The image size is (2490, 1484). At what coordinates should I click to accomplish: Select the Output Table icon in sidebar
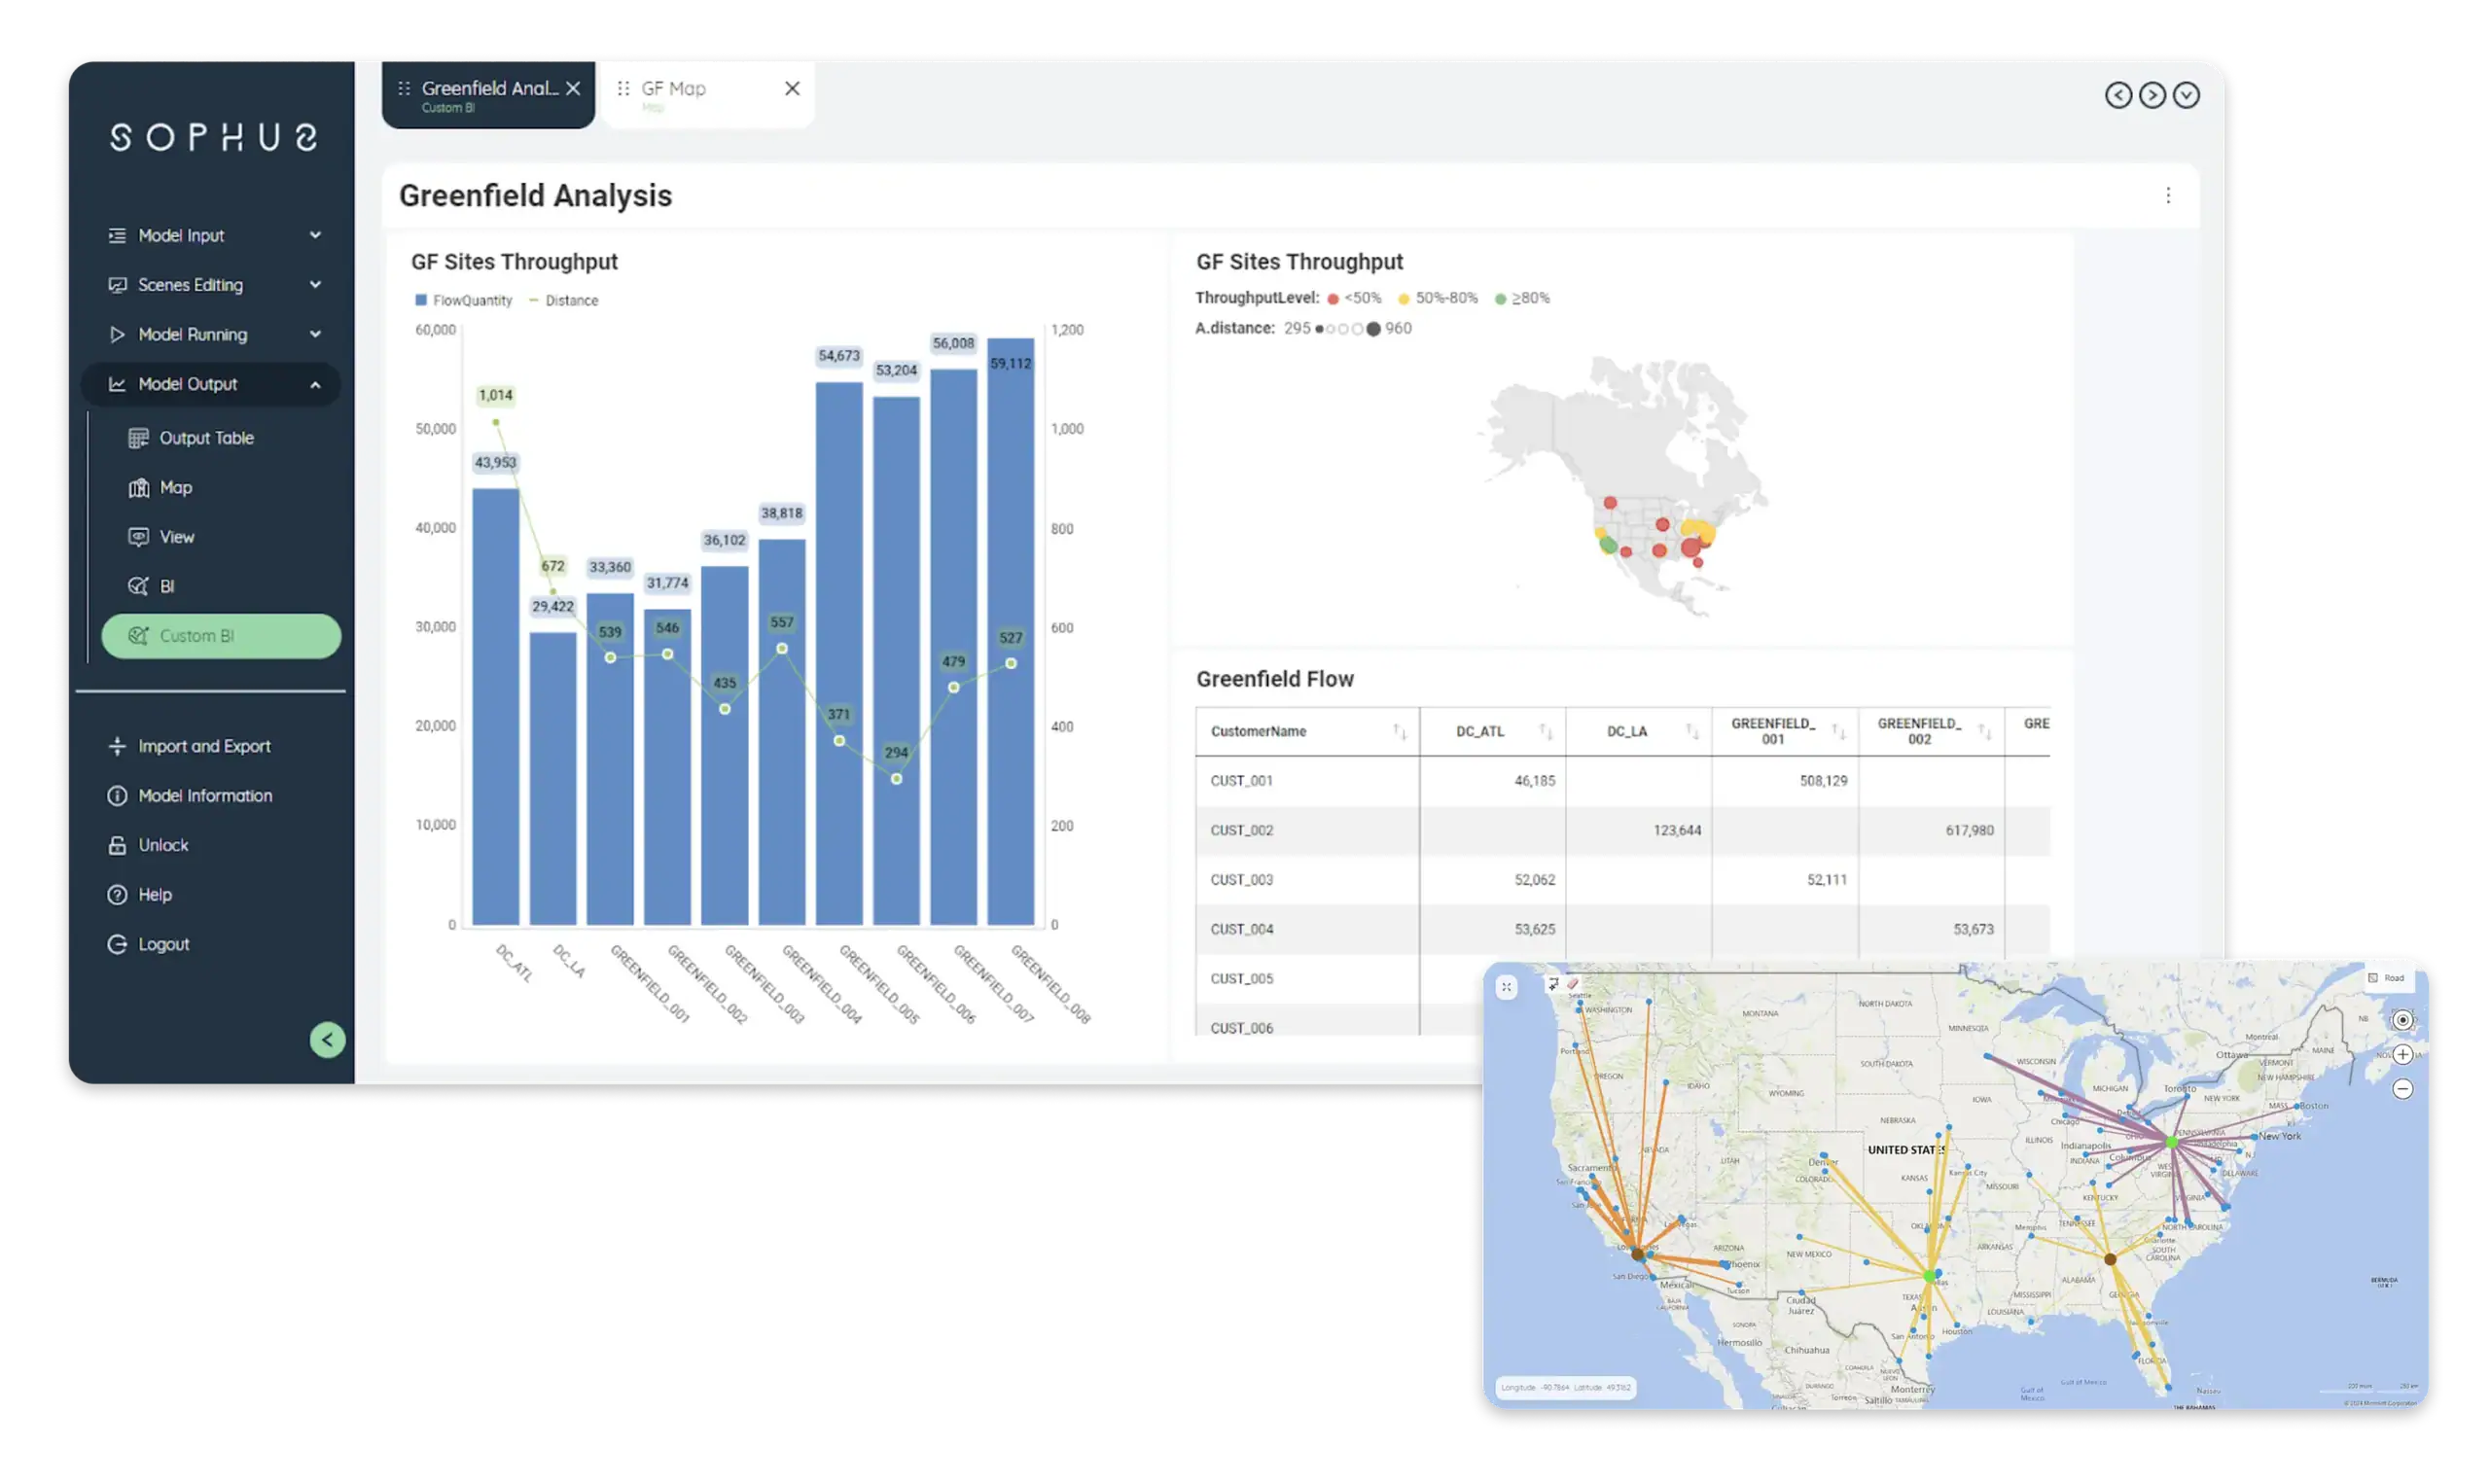pos(139,437)
